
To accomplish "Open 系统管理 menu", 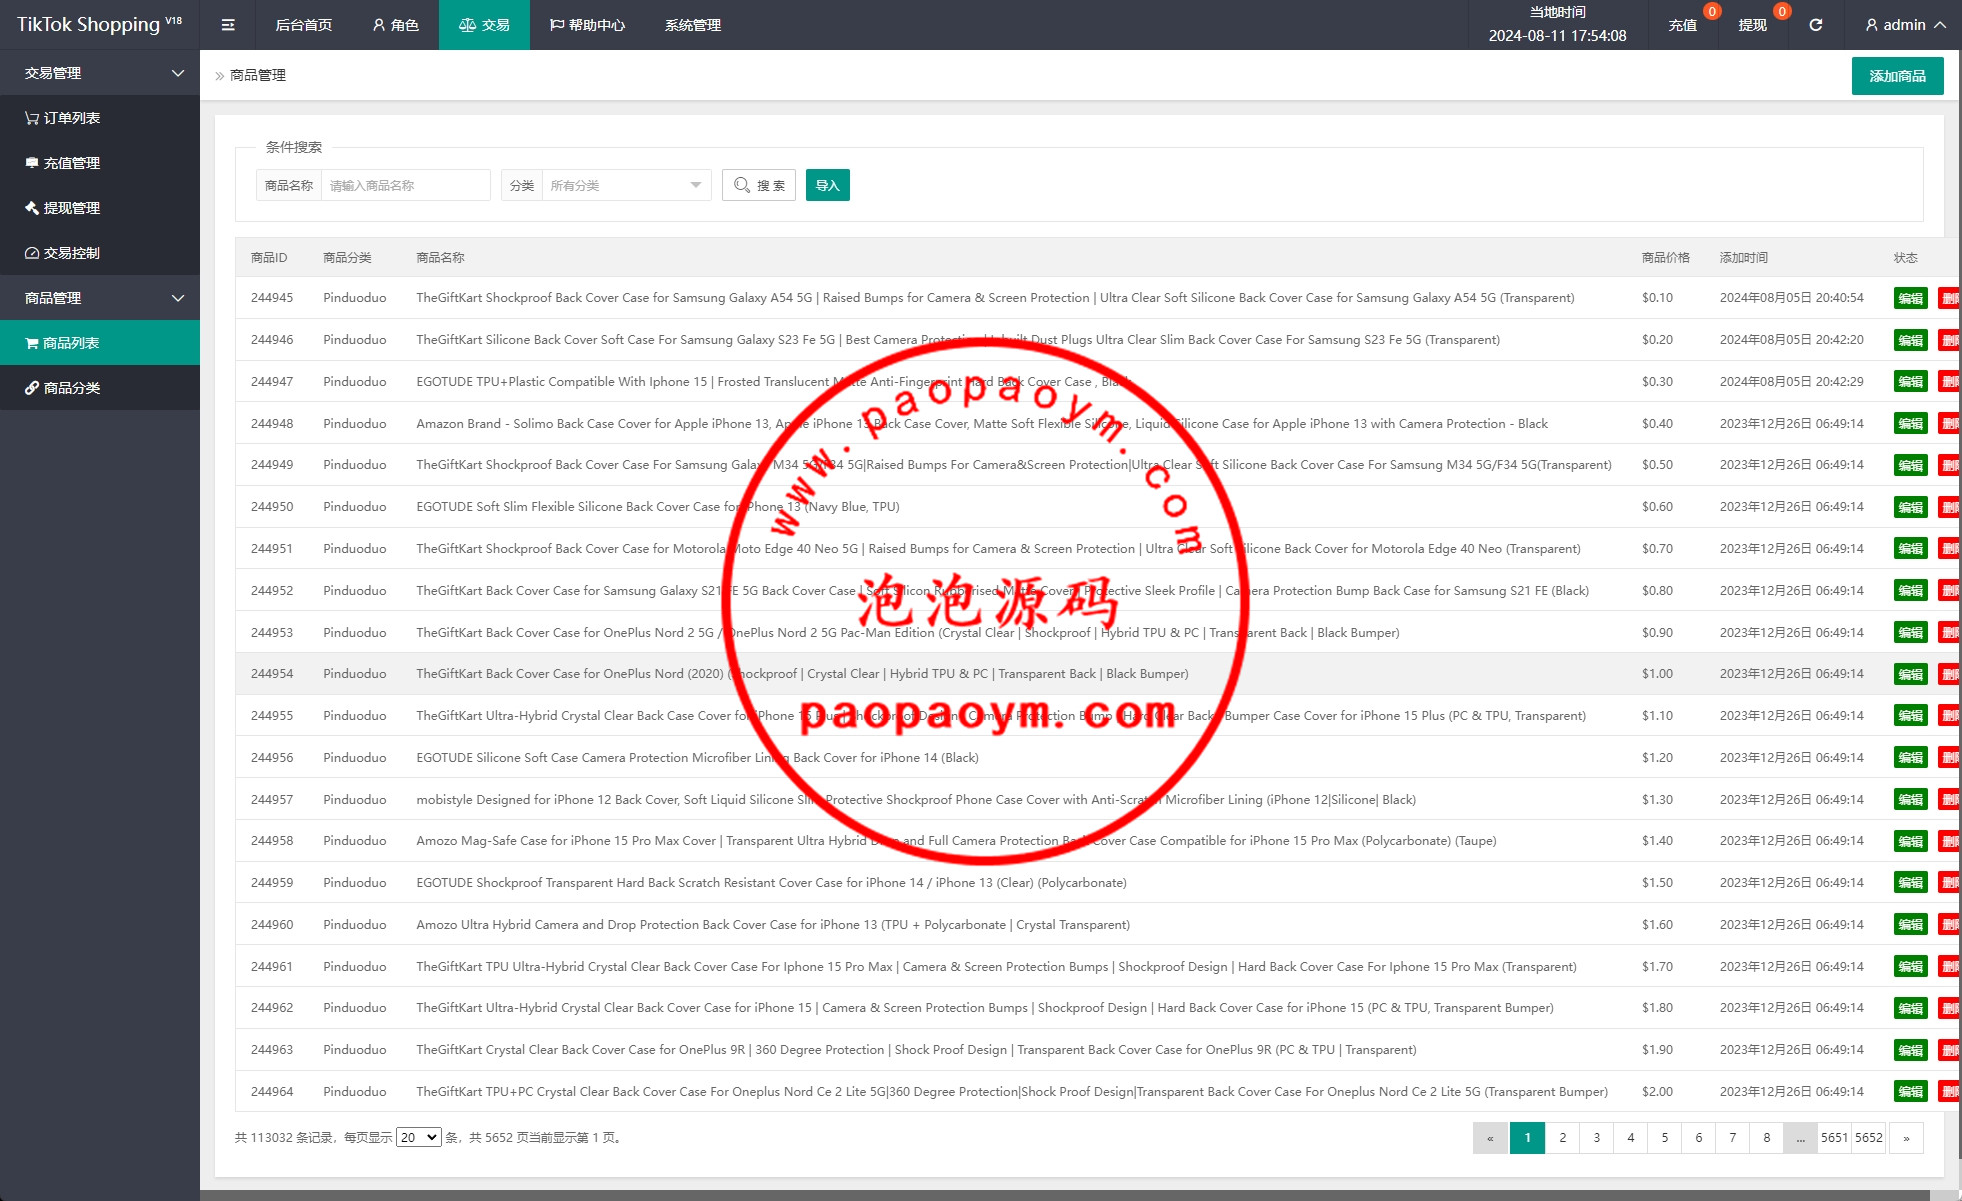I will [x=693, y=25].
